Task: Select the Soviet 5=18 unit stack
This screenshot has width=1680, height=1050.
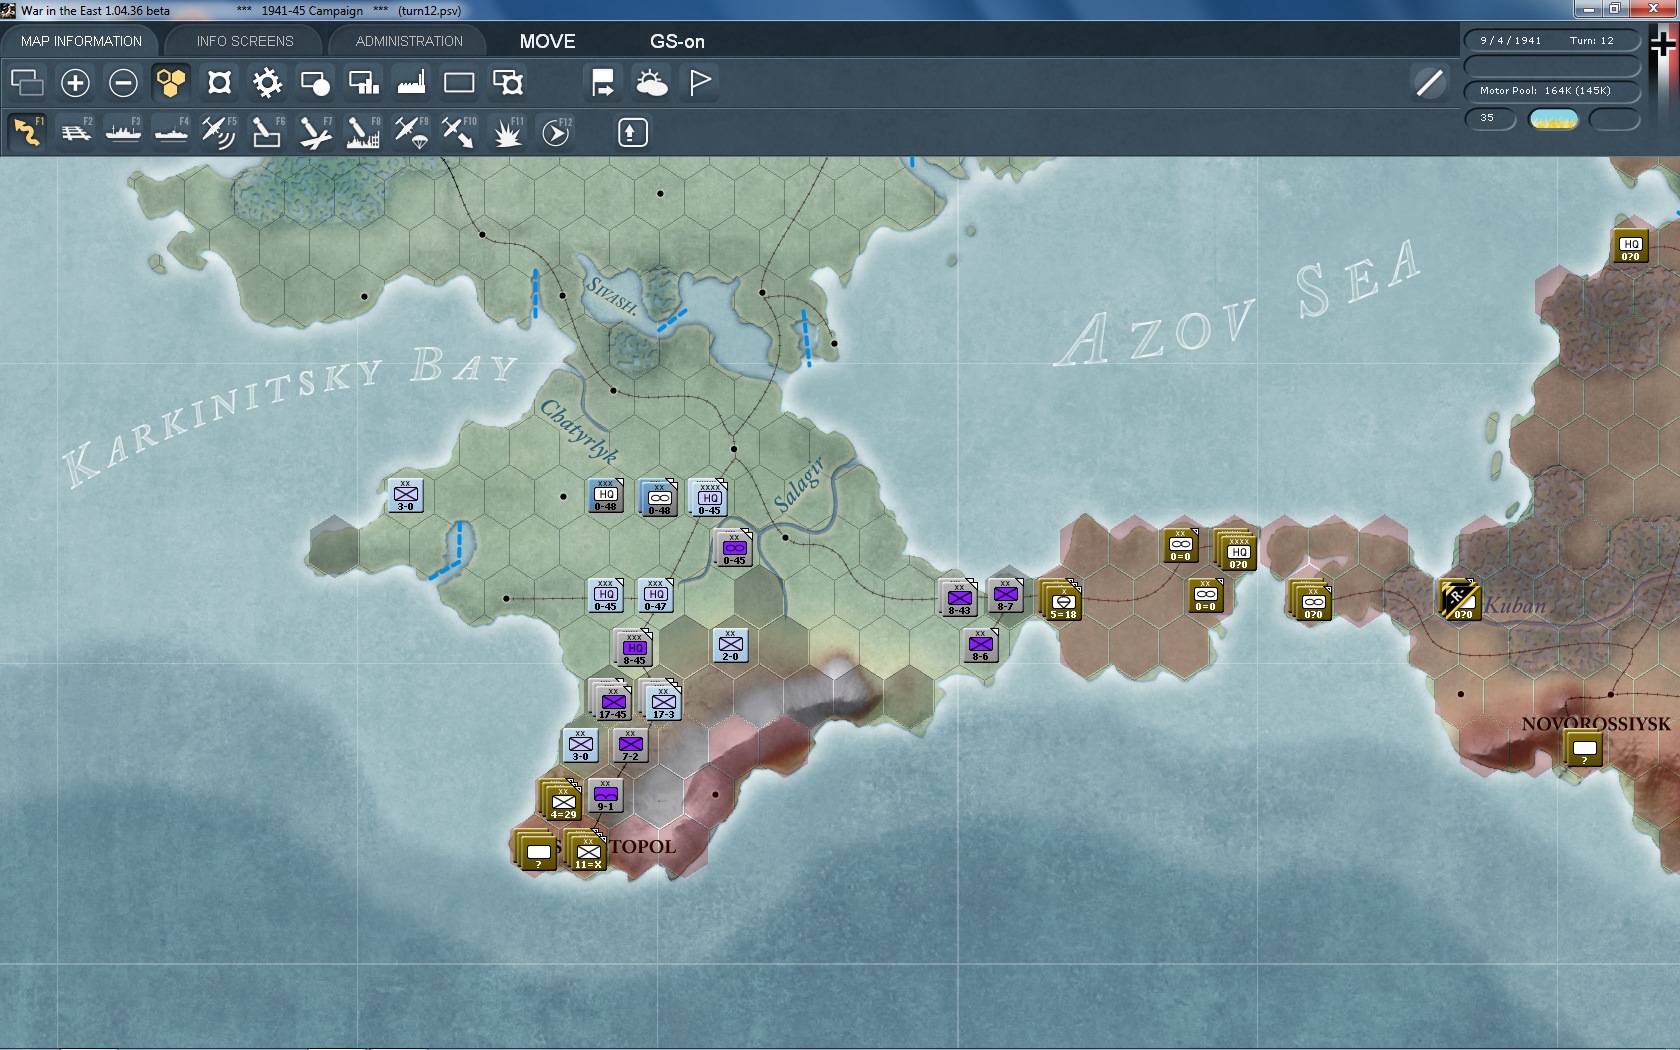Action: pos(1061,600)
